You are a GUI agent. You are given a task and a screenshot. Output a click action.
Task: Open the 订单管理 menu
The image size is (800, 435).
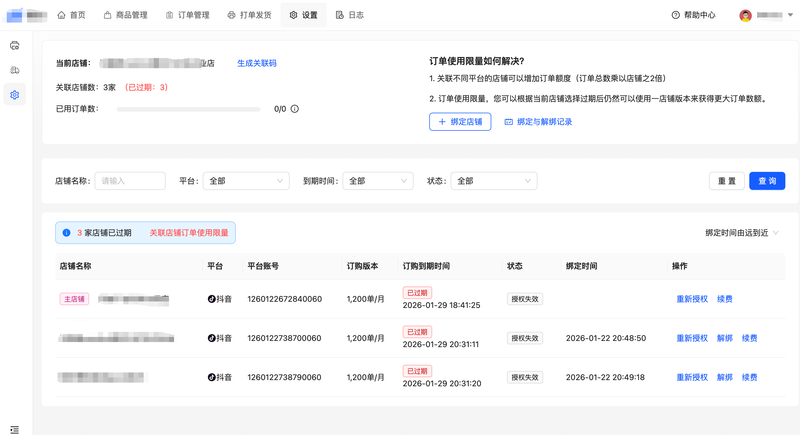click(x=187, y=15)
